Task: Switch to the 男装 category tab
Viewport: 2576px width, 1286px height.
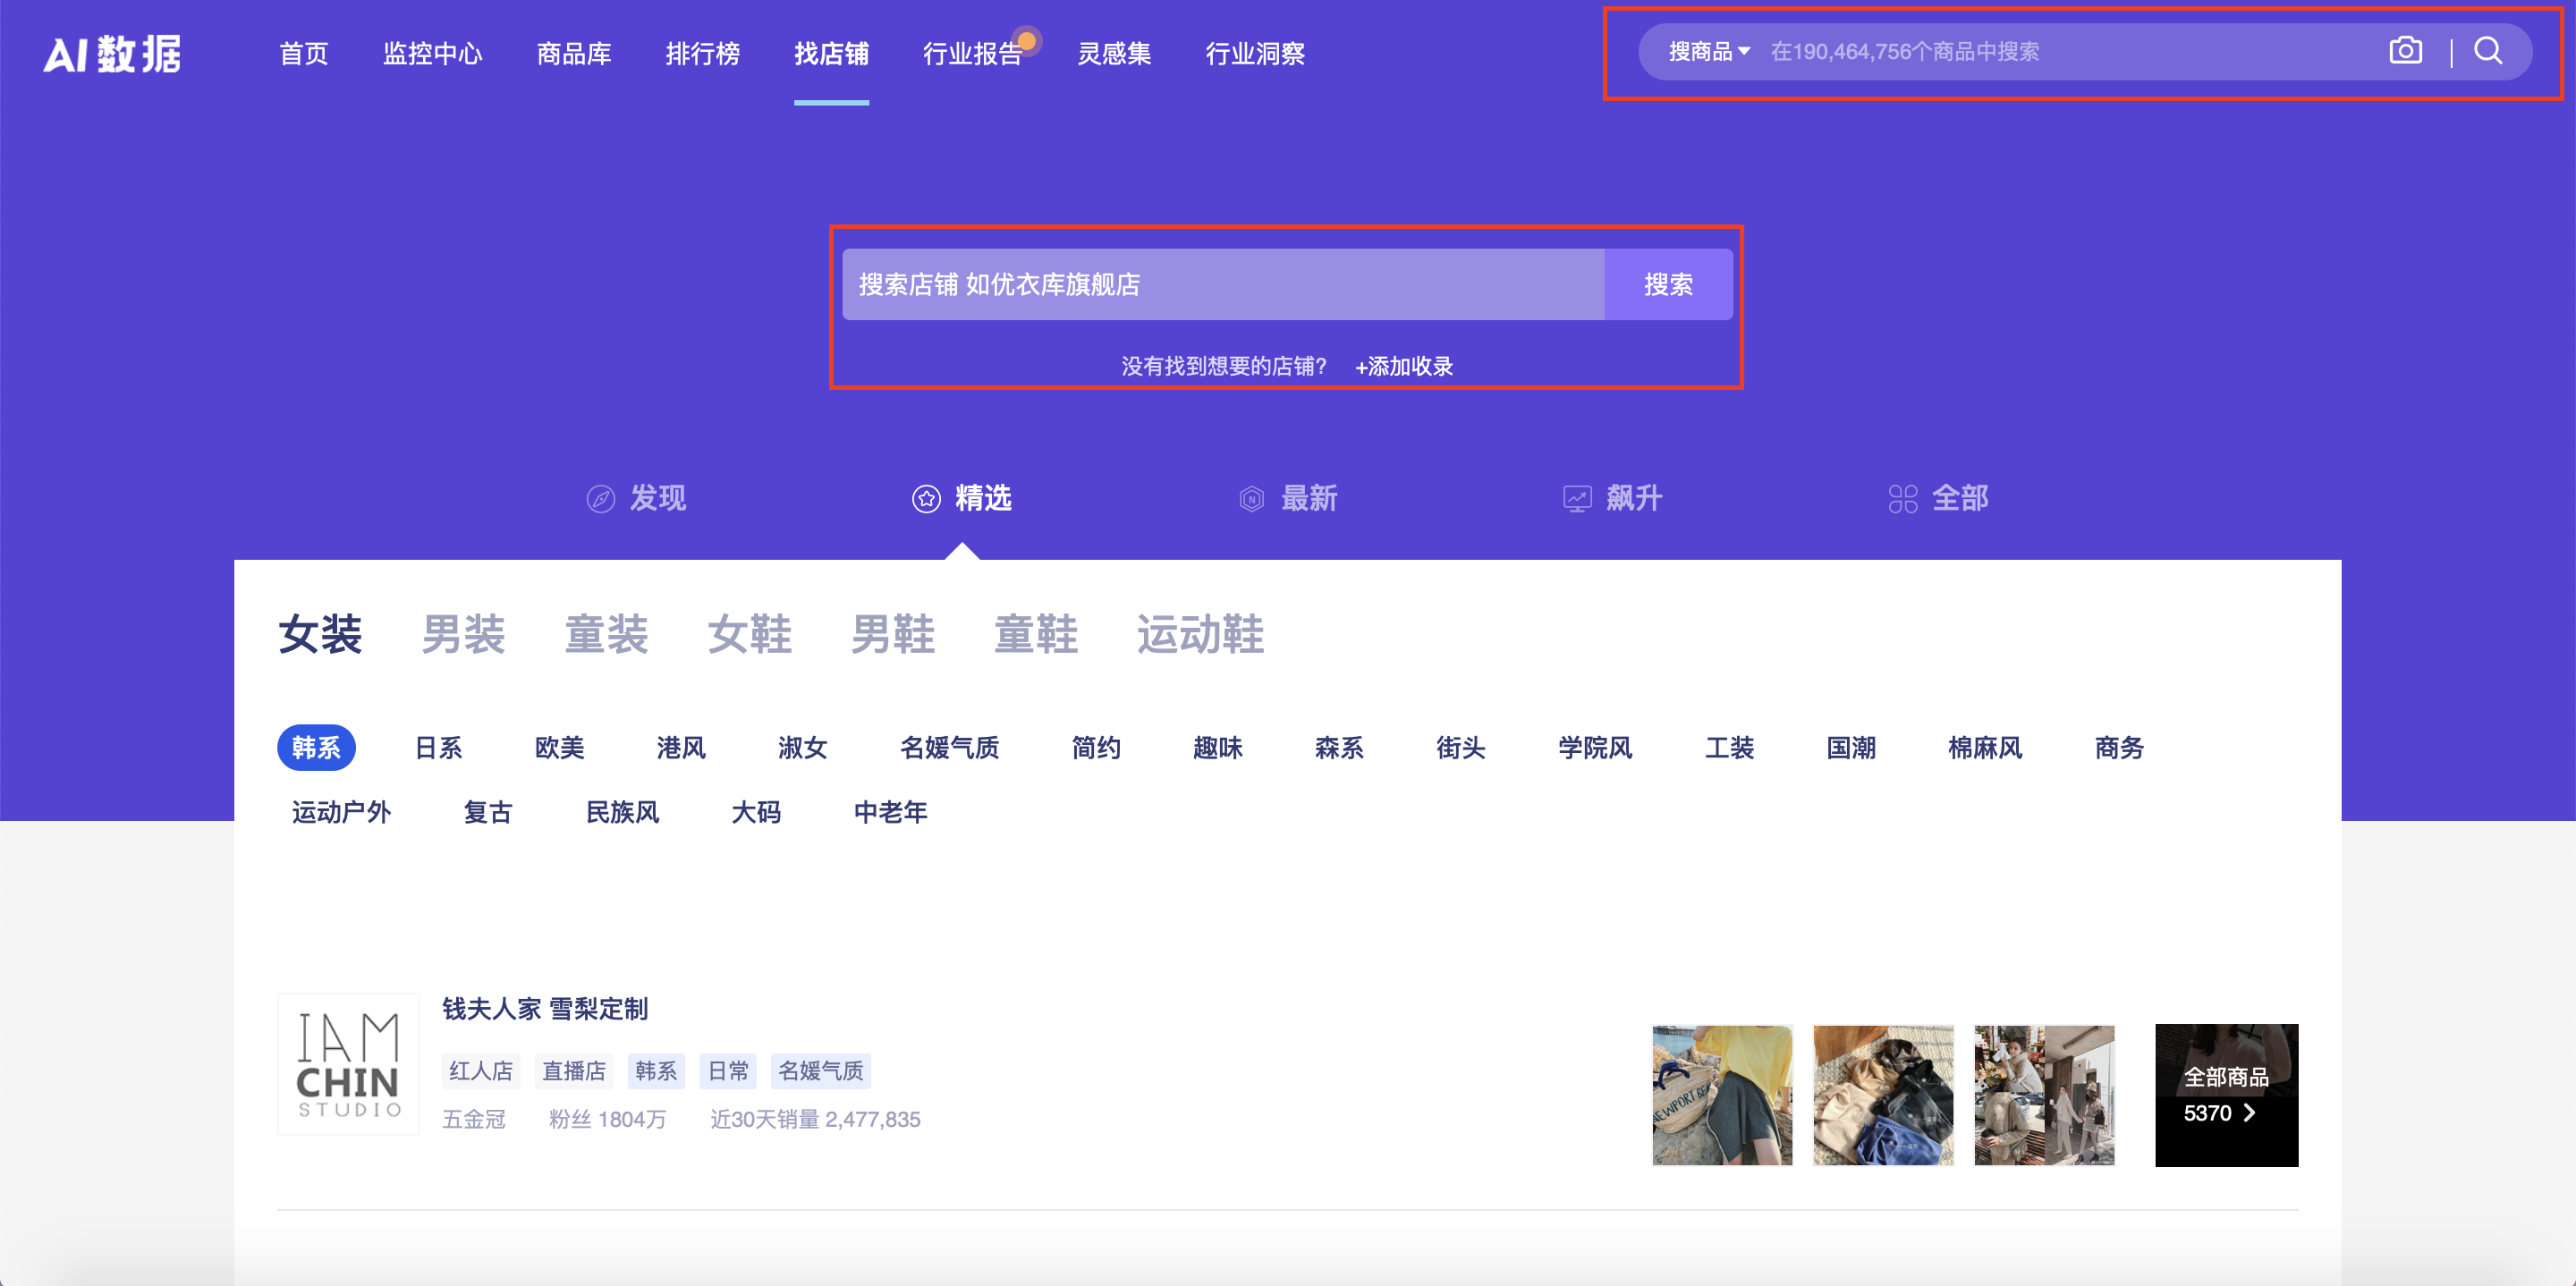Action: [x=463, y=634]
